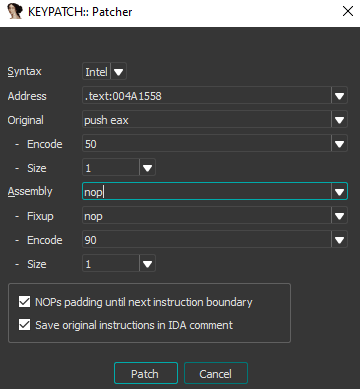Click the Address label
Screen dimensions: 360x389
pos(27,96)
